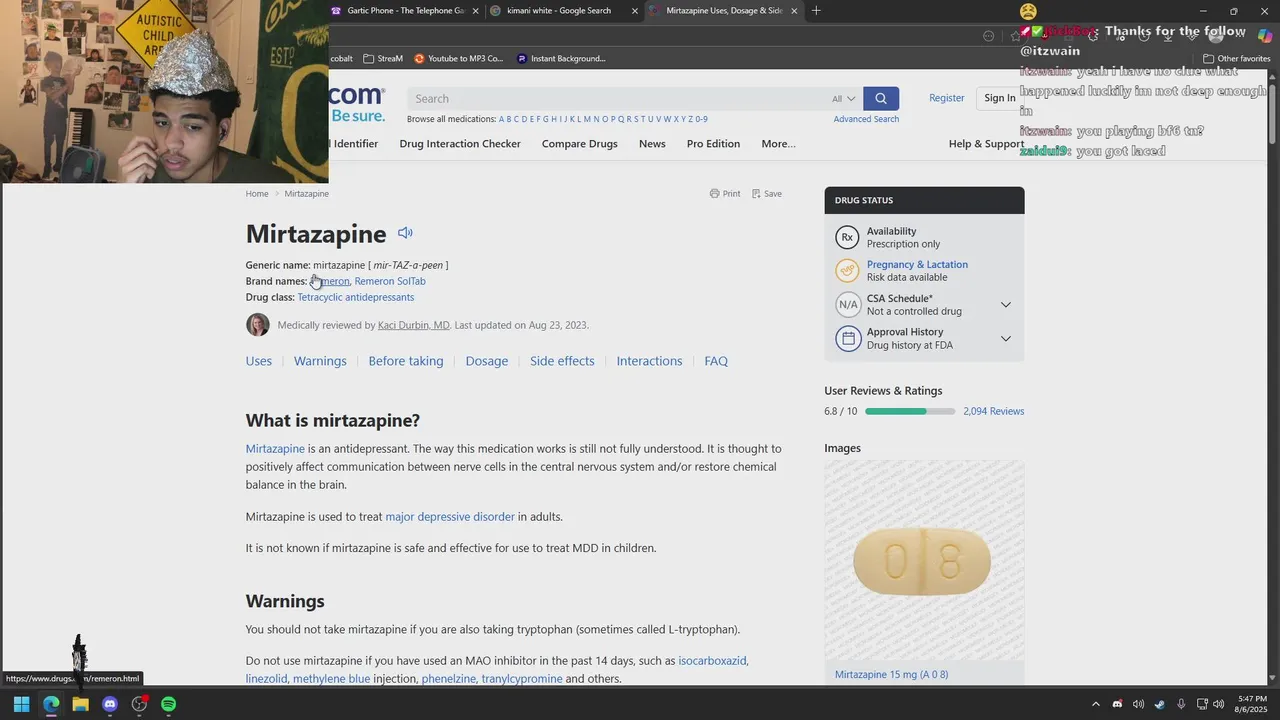Screen dimensions: 1280x720
Task: Click the Save page icon link
Action: pyautogui.click(x=767, y=194)
